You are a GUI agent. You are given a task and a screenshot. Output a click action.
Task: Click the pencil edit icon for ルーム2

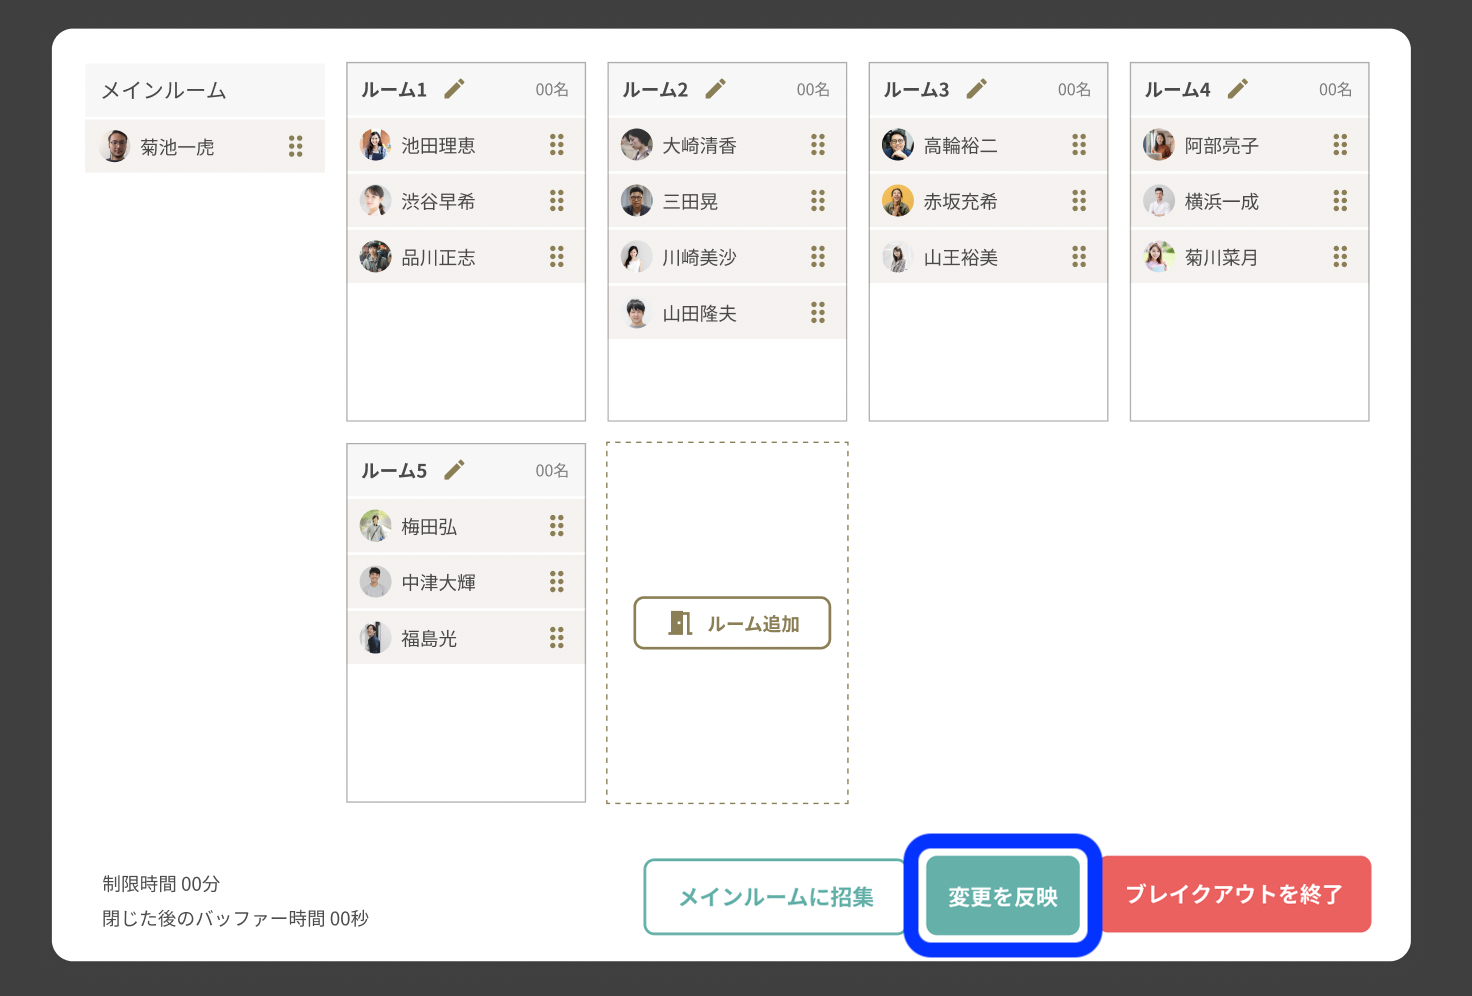[x=715, y=89]
